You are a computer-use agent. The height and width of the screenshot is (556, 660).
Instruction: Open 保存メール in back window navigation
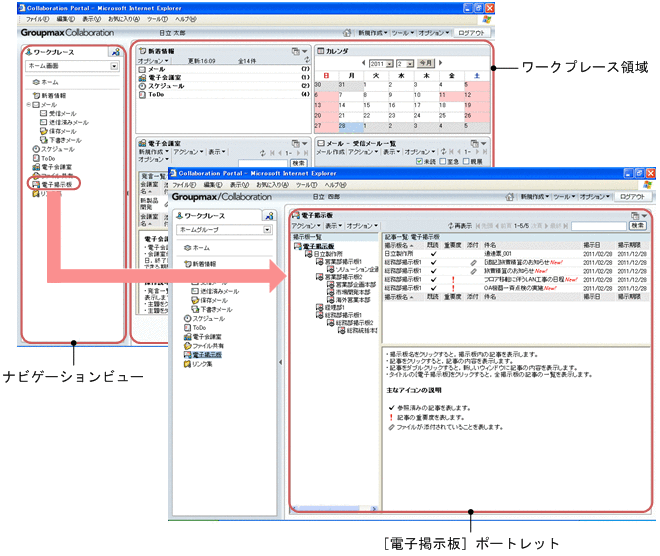click(x=59, y=131)
